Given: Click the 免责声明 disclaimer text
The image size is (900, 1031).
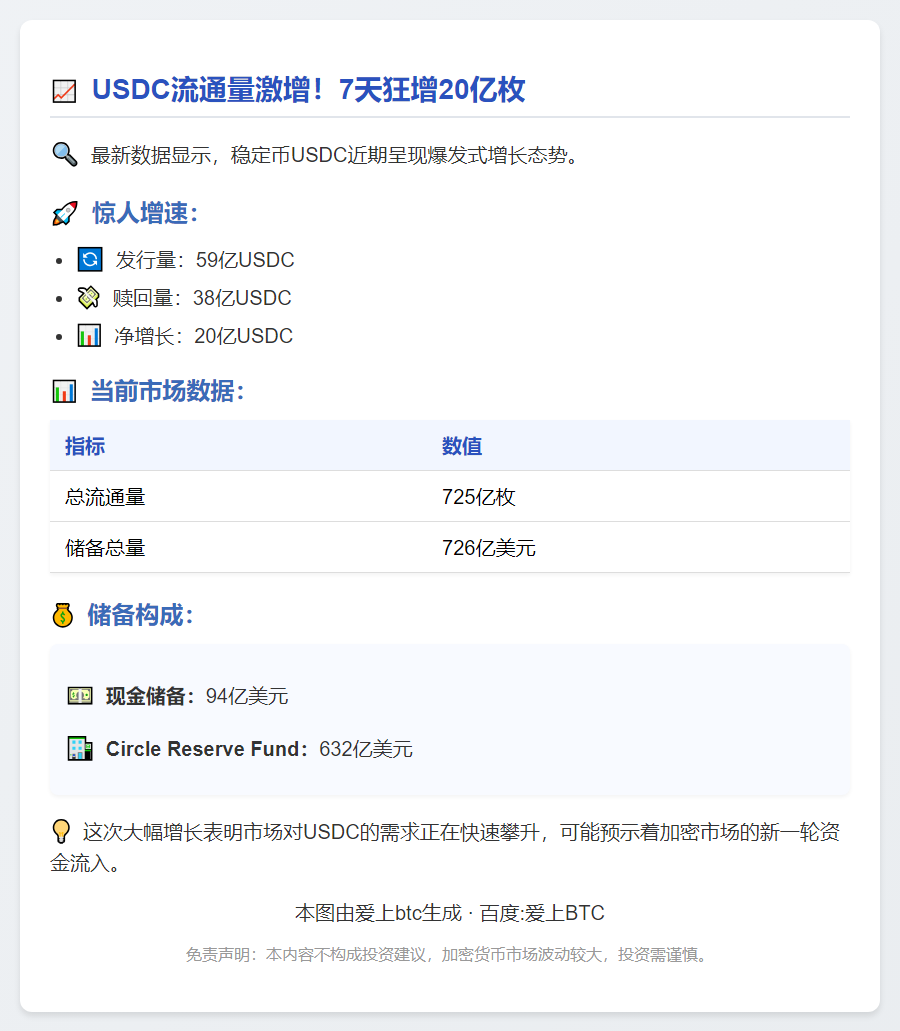Looking at the screenshot, I should pyautogui.click(x=449, y=955).
